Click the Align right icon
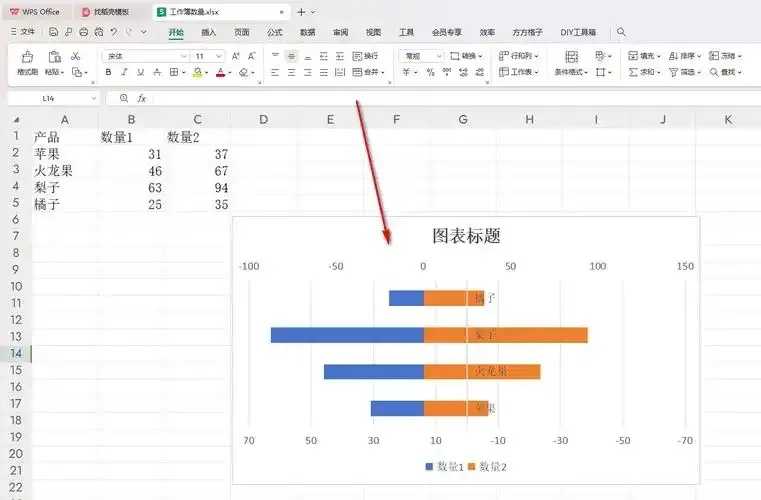 pyautogui.click(x=308, y=72)
